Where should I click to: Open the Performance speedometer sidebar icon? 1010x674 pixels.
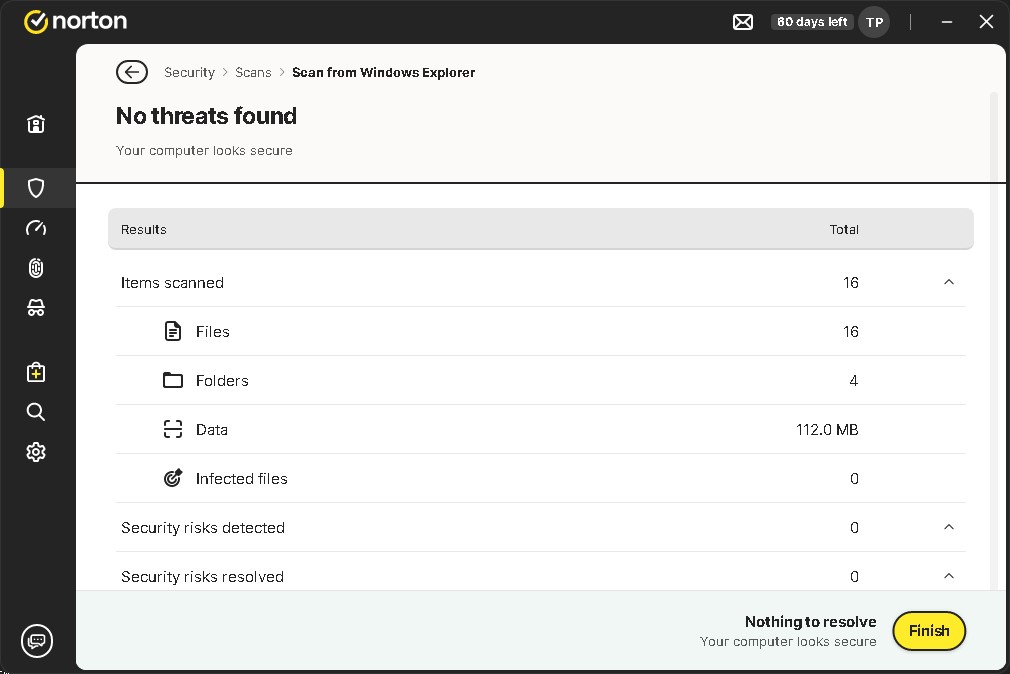pos(36,228)
